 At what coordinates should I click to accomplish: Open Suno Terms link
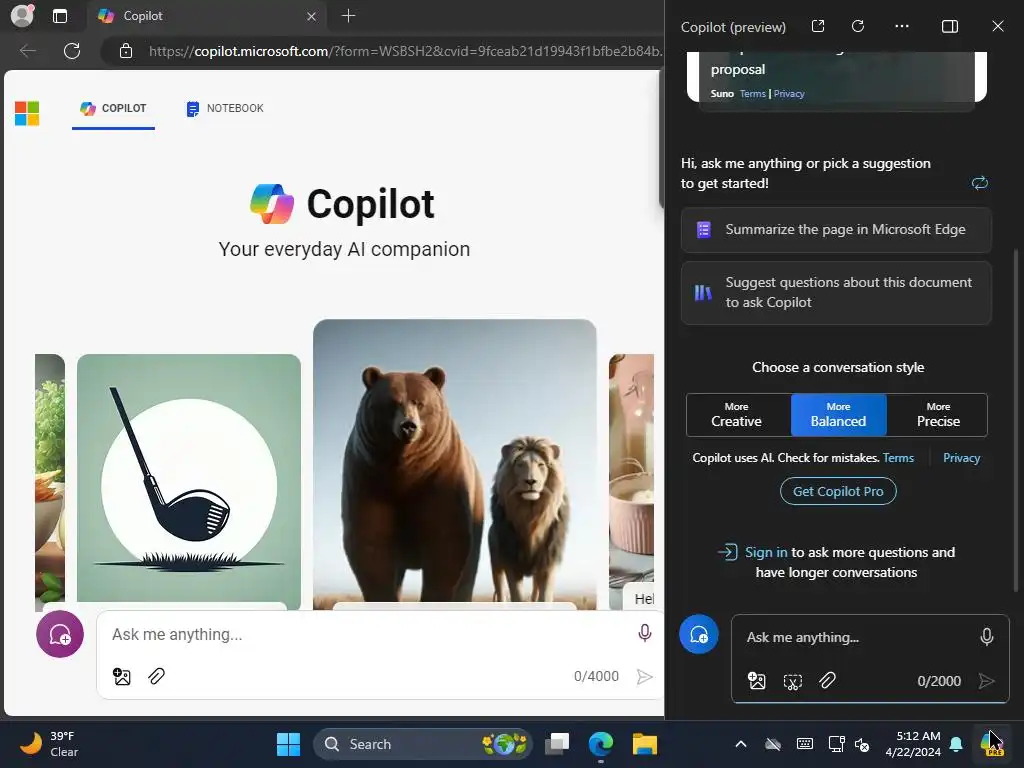(752, 93)
